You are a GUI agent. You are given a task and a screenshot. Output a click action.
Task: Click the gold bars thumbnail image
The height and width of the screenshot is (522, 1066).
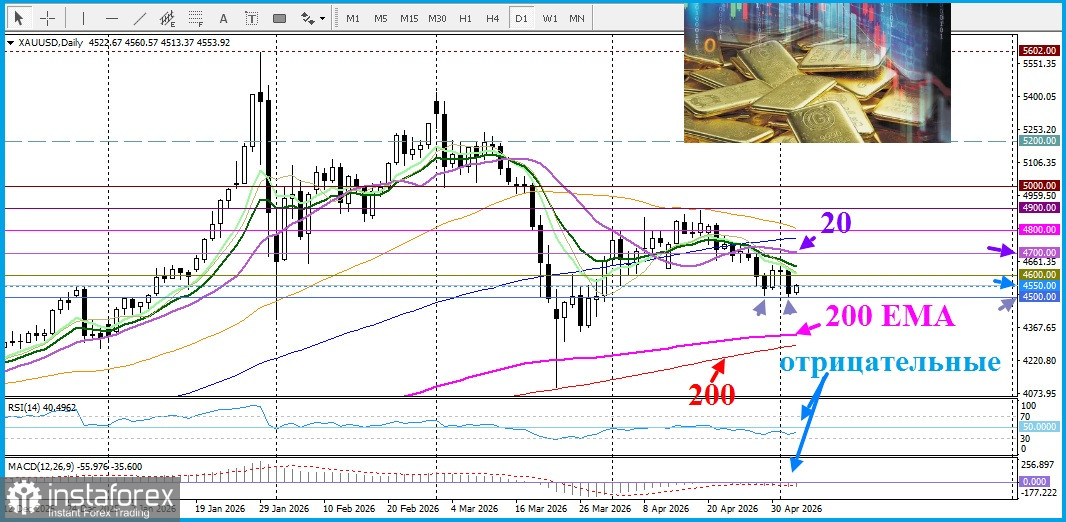tap(817, 72)
